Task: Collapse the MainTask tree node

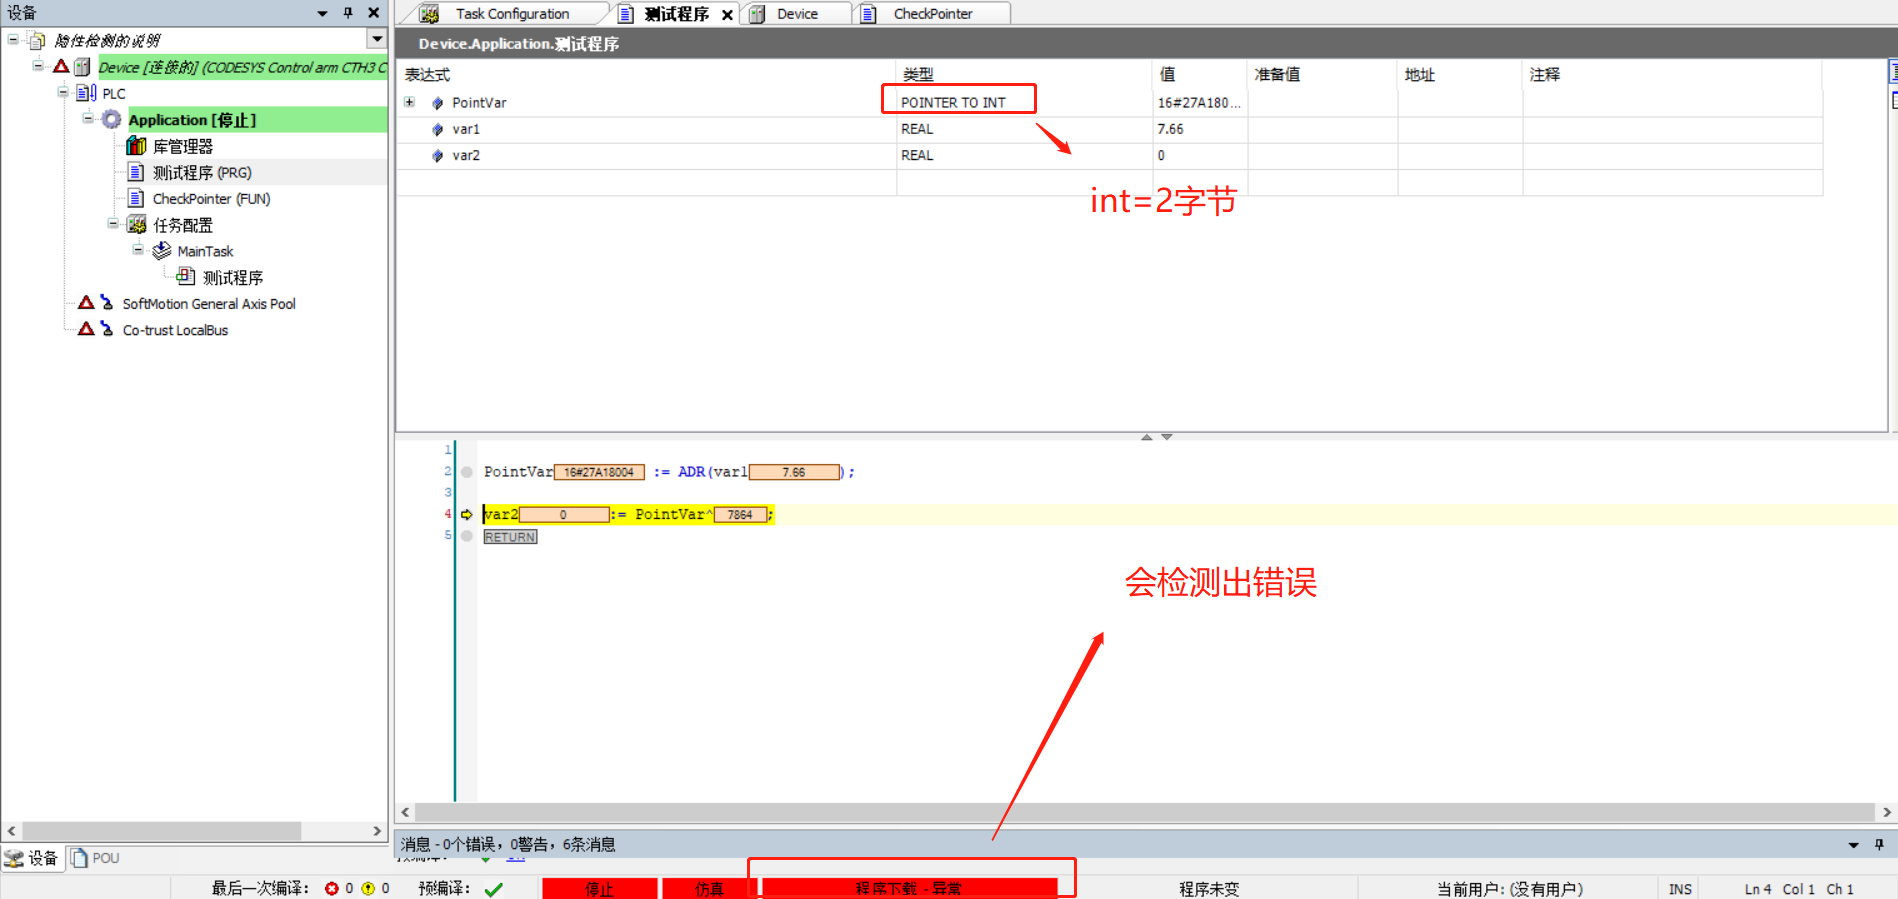Action: (x=138, y=249)
